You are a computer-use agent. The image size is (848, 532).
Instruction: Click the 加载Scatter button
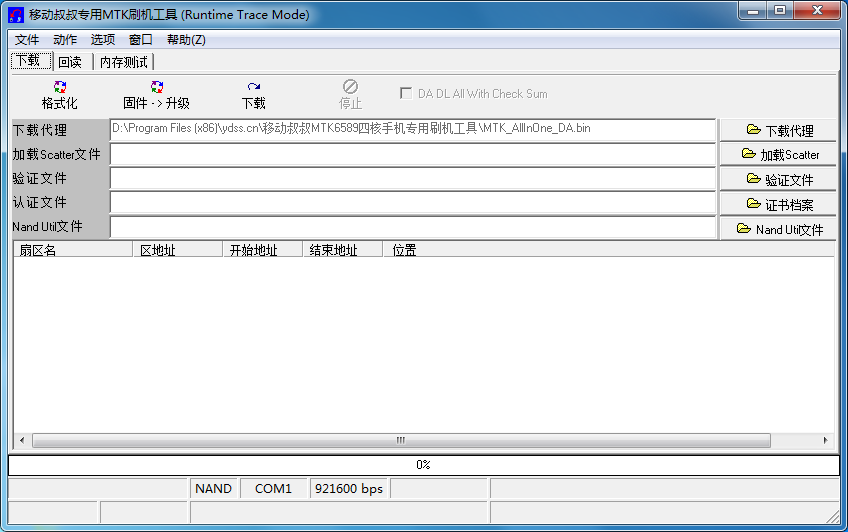click(x=778, y=155)
